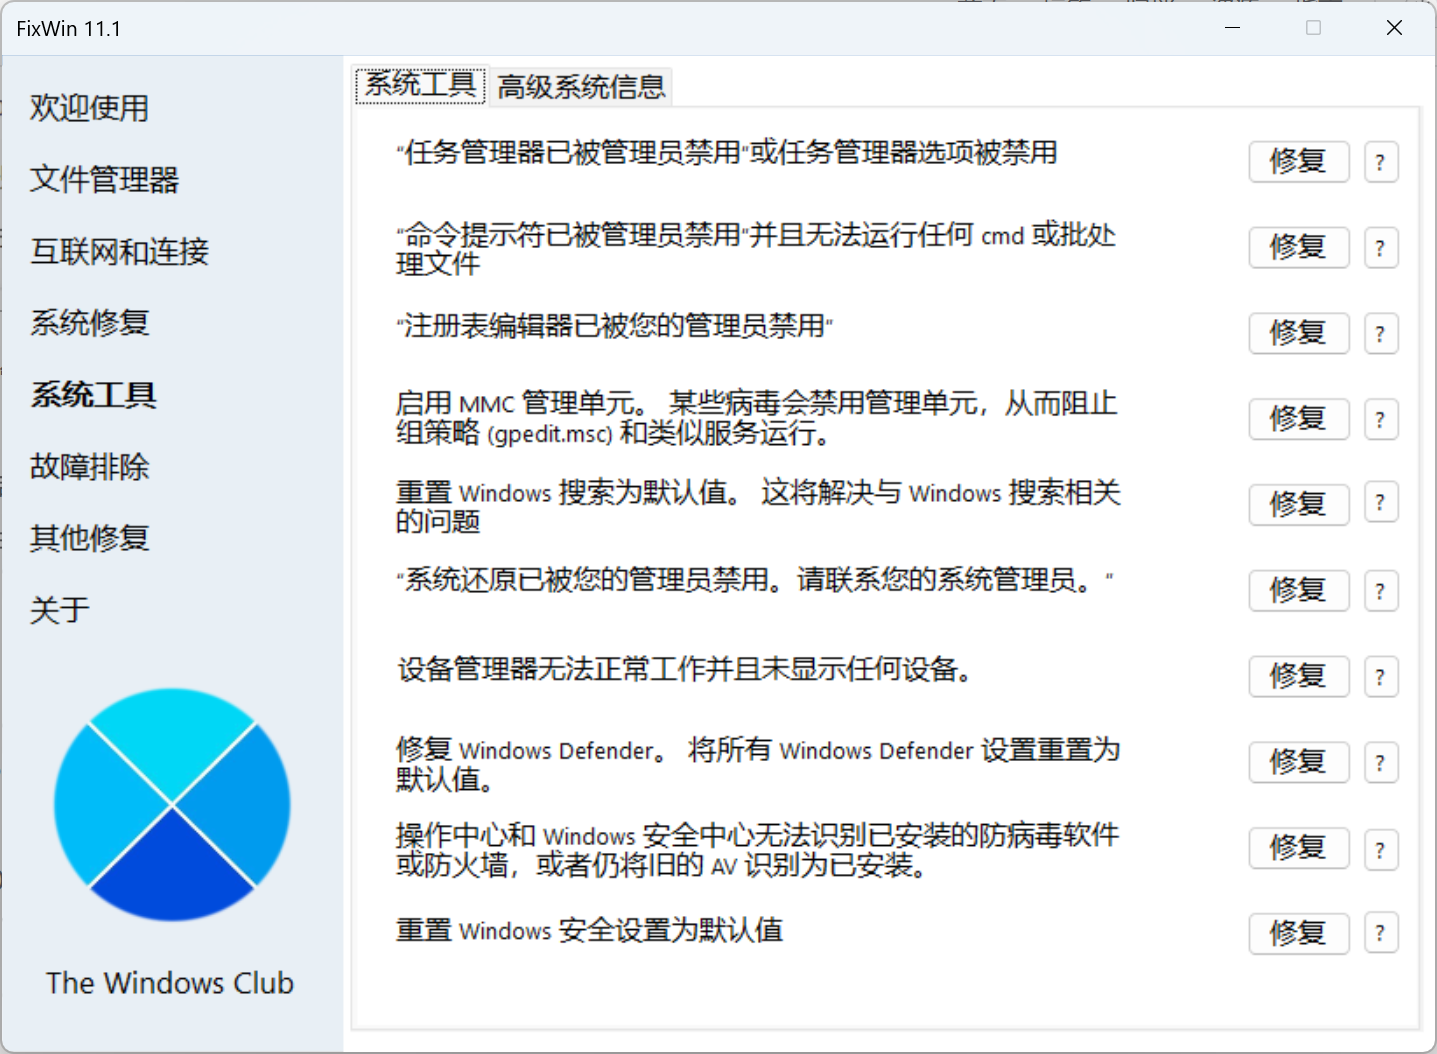1437x1054 pixels.
Task: Open the 关于 page
Action: (x=60, y=609)
